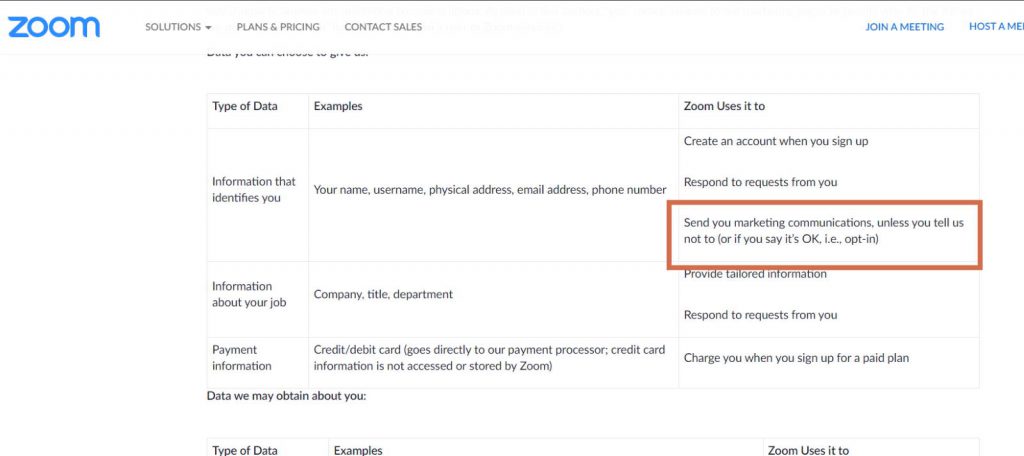1024x456 pixels.
Task: Click the Zoom logo
Action: click(x=54, y=27)
